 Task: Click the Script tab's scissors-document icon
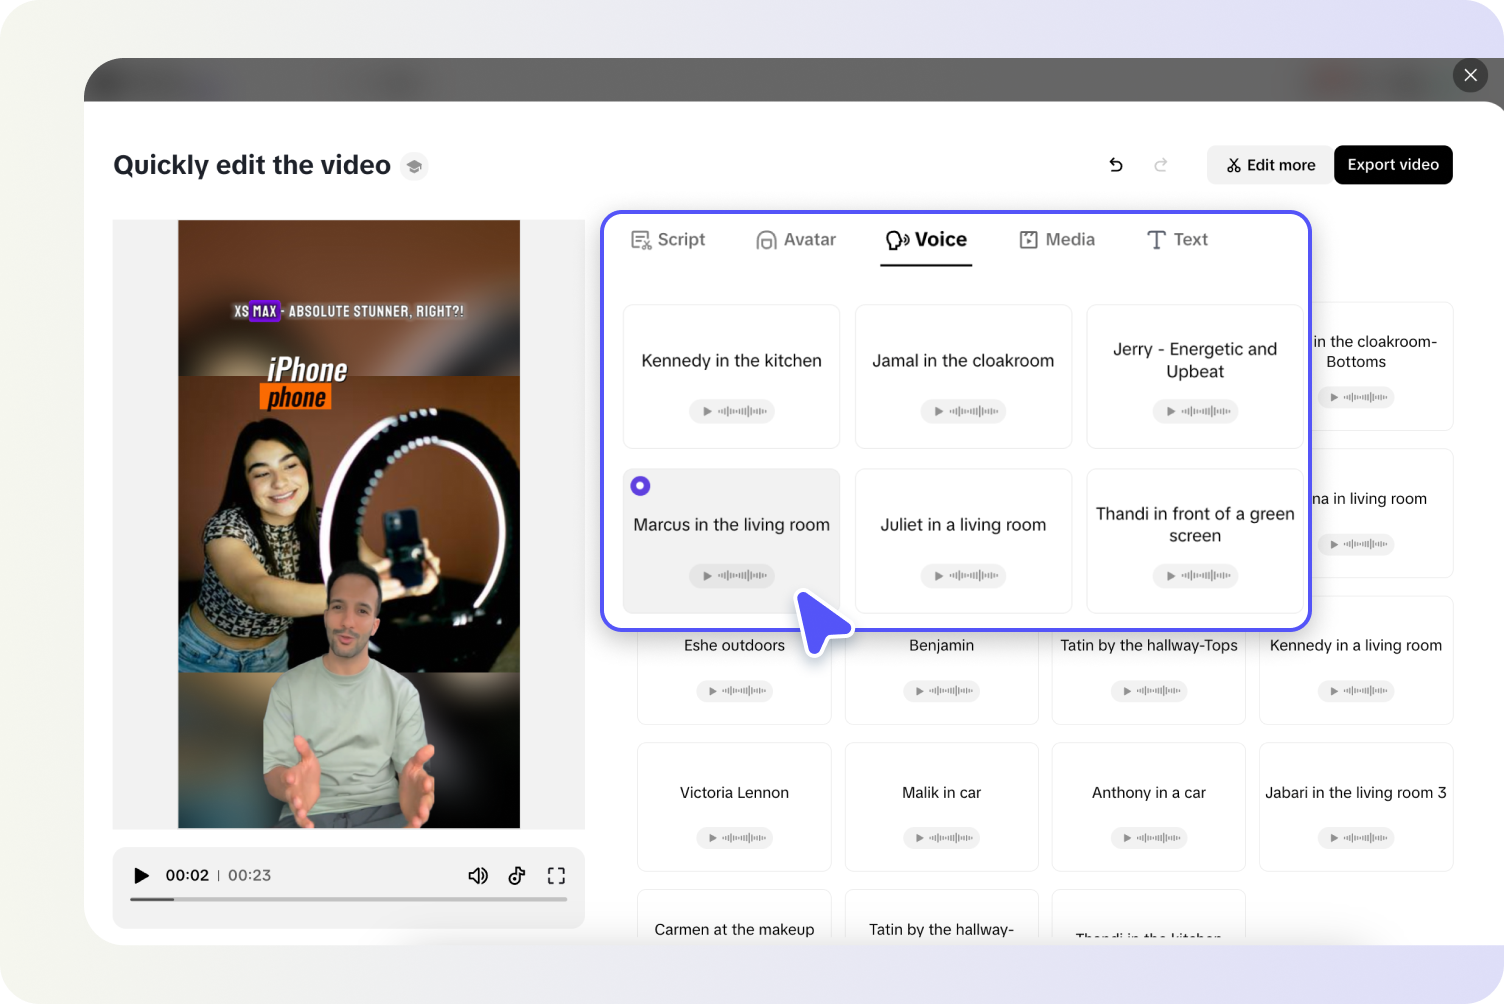[x=641, y=239]
